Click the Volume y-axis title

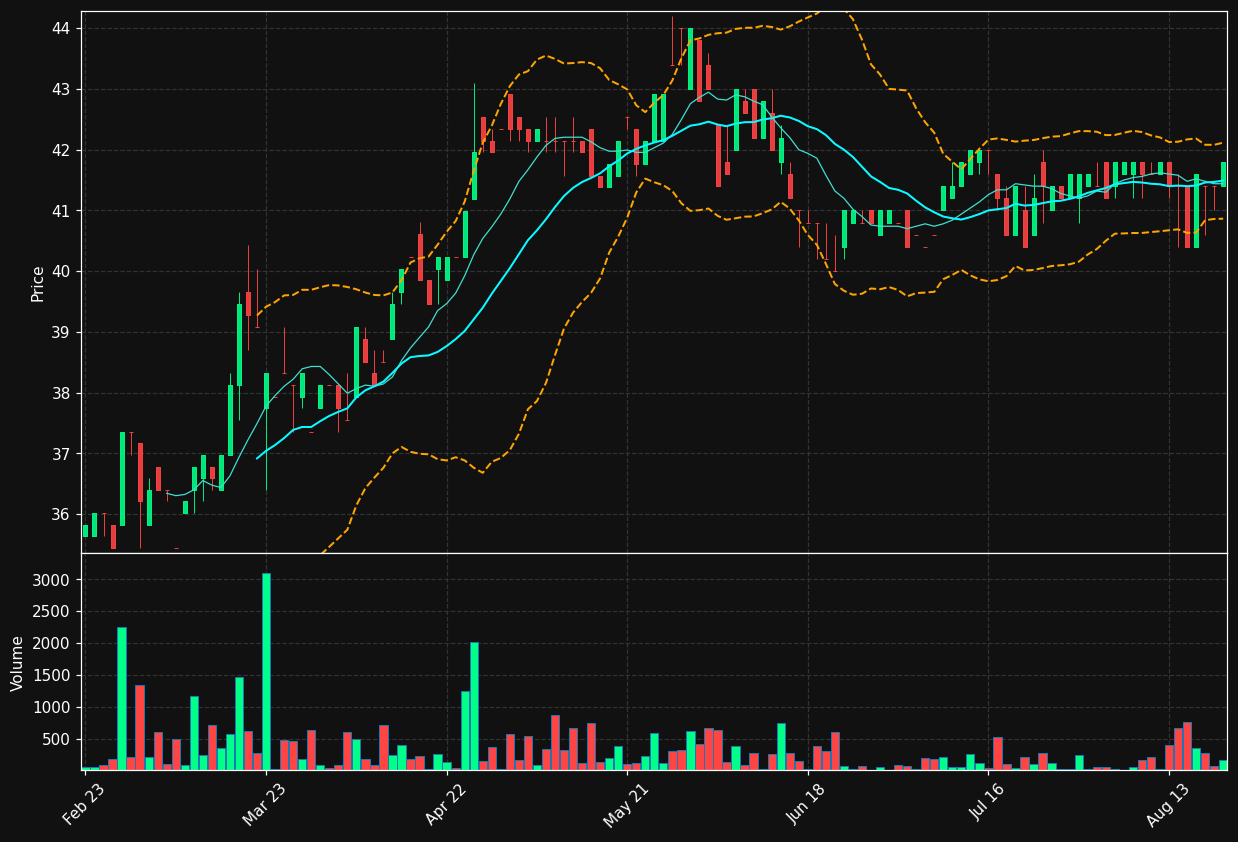tap(17, 663)
